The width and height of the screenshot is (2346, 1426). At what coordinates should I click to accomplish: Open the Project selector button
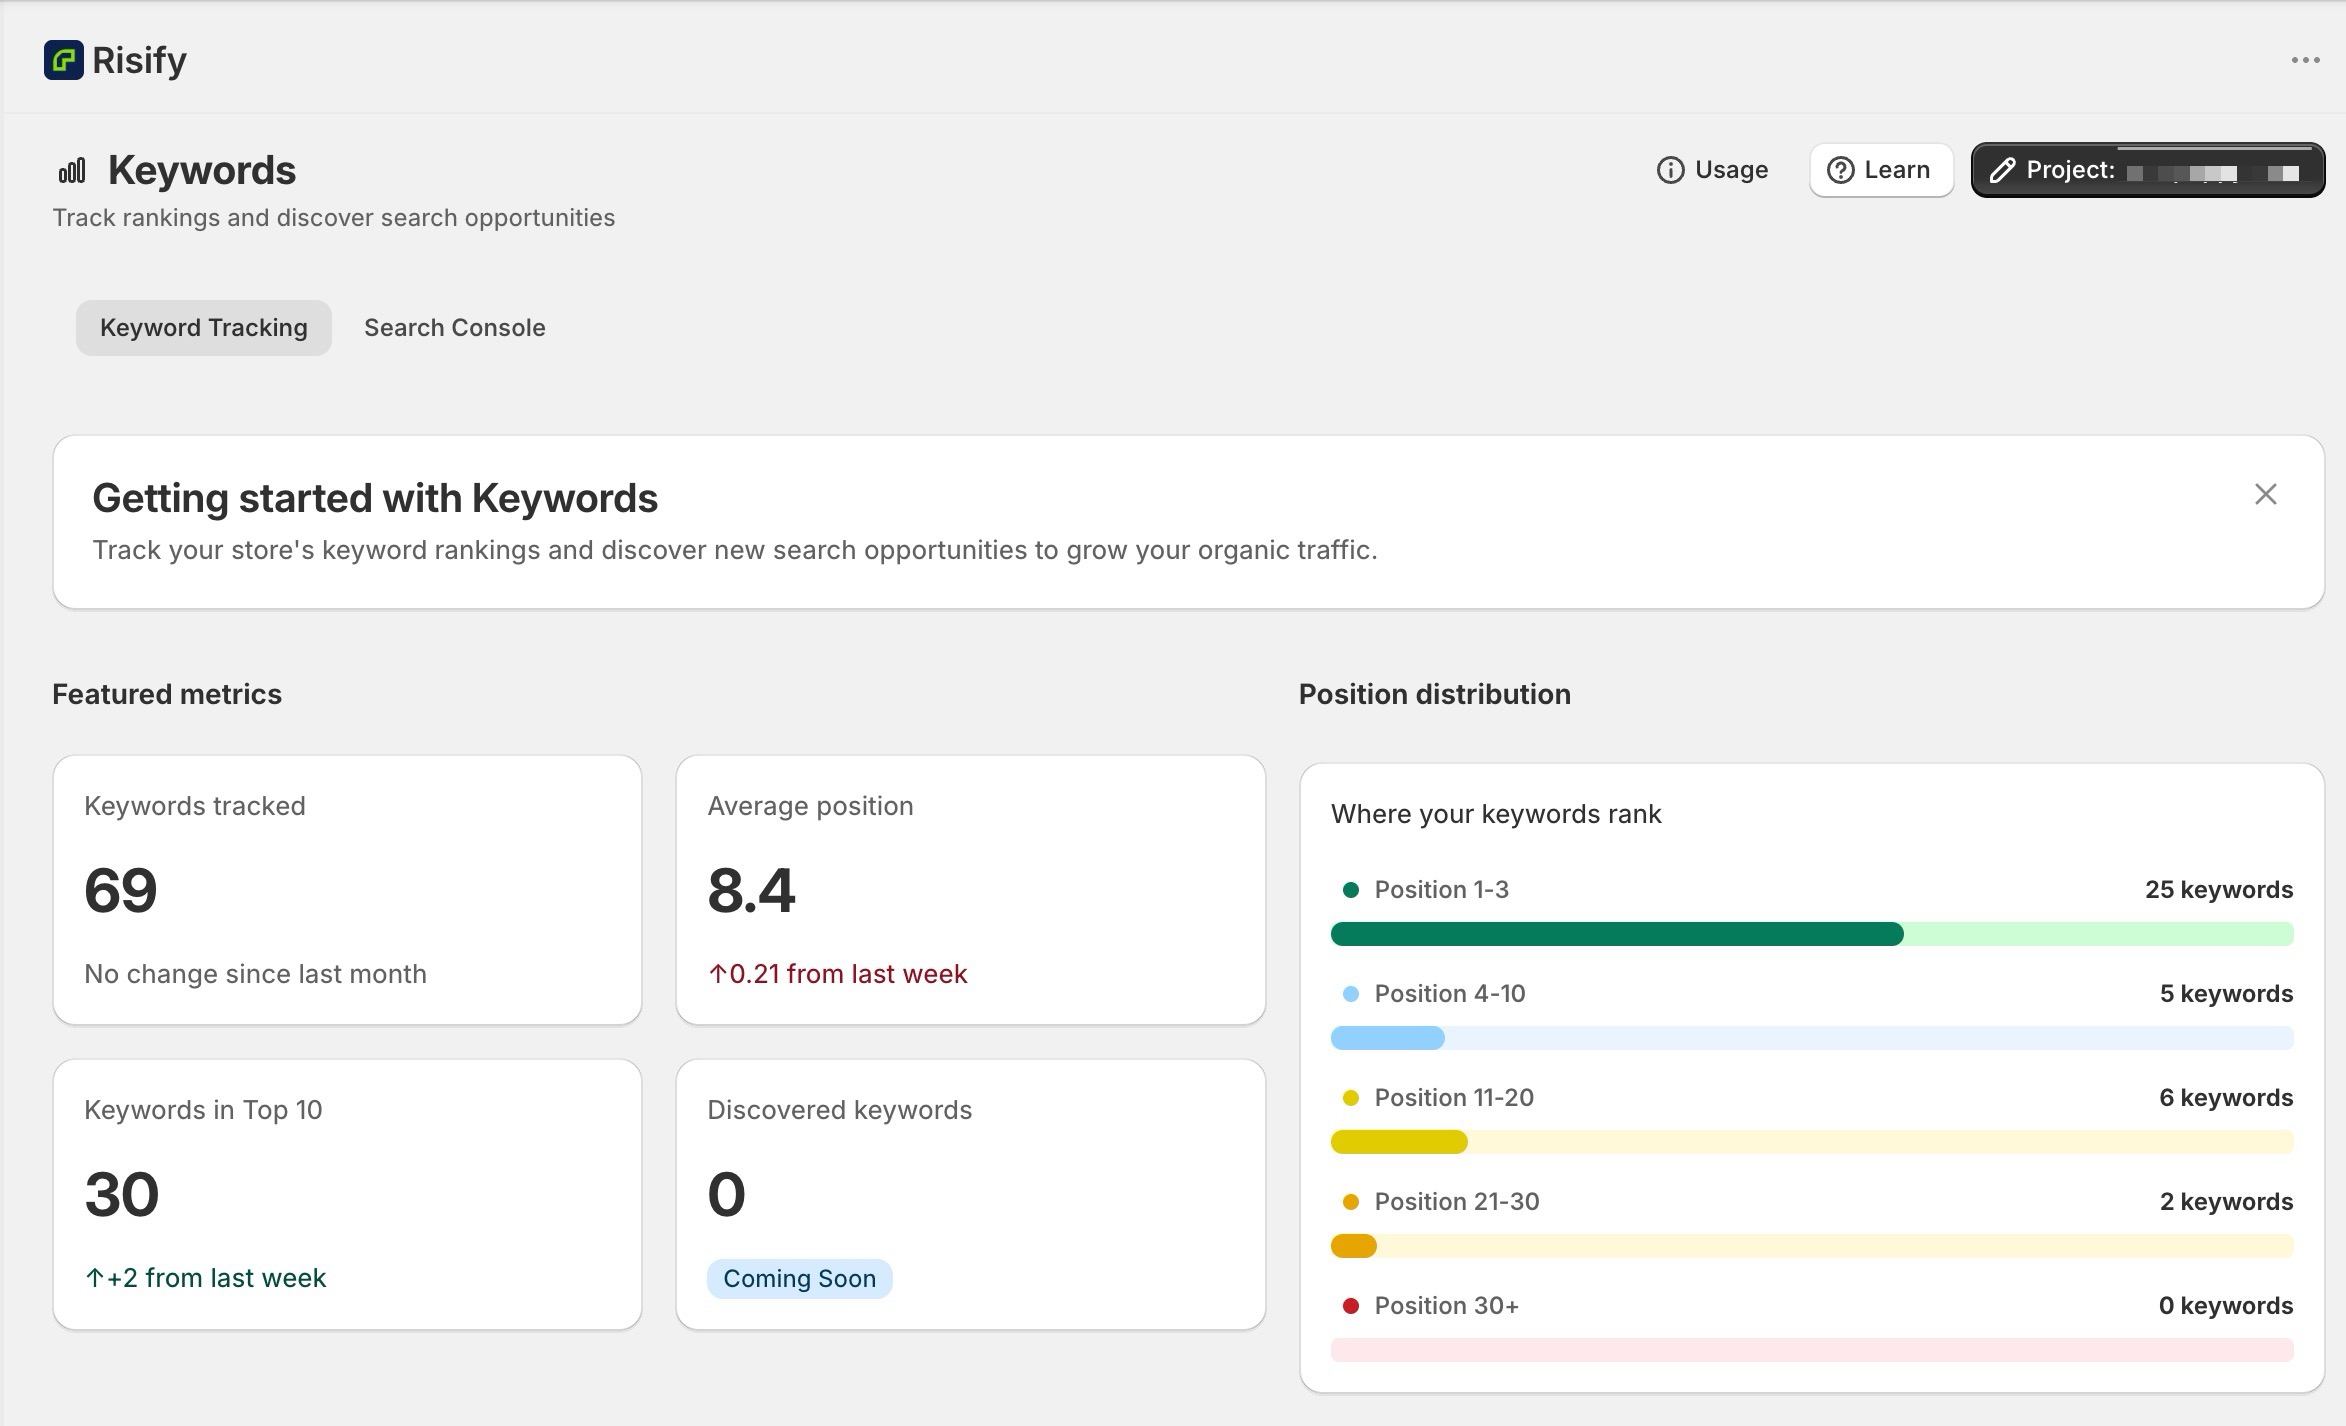tap(2147, 170)
